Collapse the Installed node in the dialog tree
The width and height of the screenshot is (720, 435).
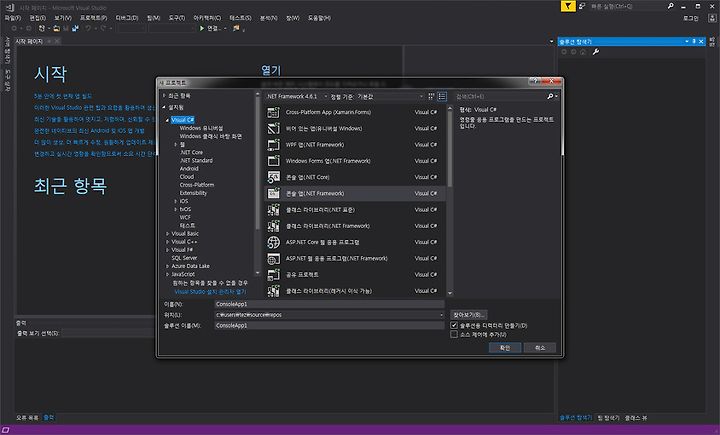[x=164, y=107]
